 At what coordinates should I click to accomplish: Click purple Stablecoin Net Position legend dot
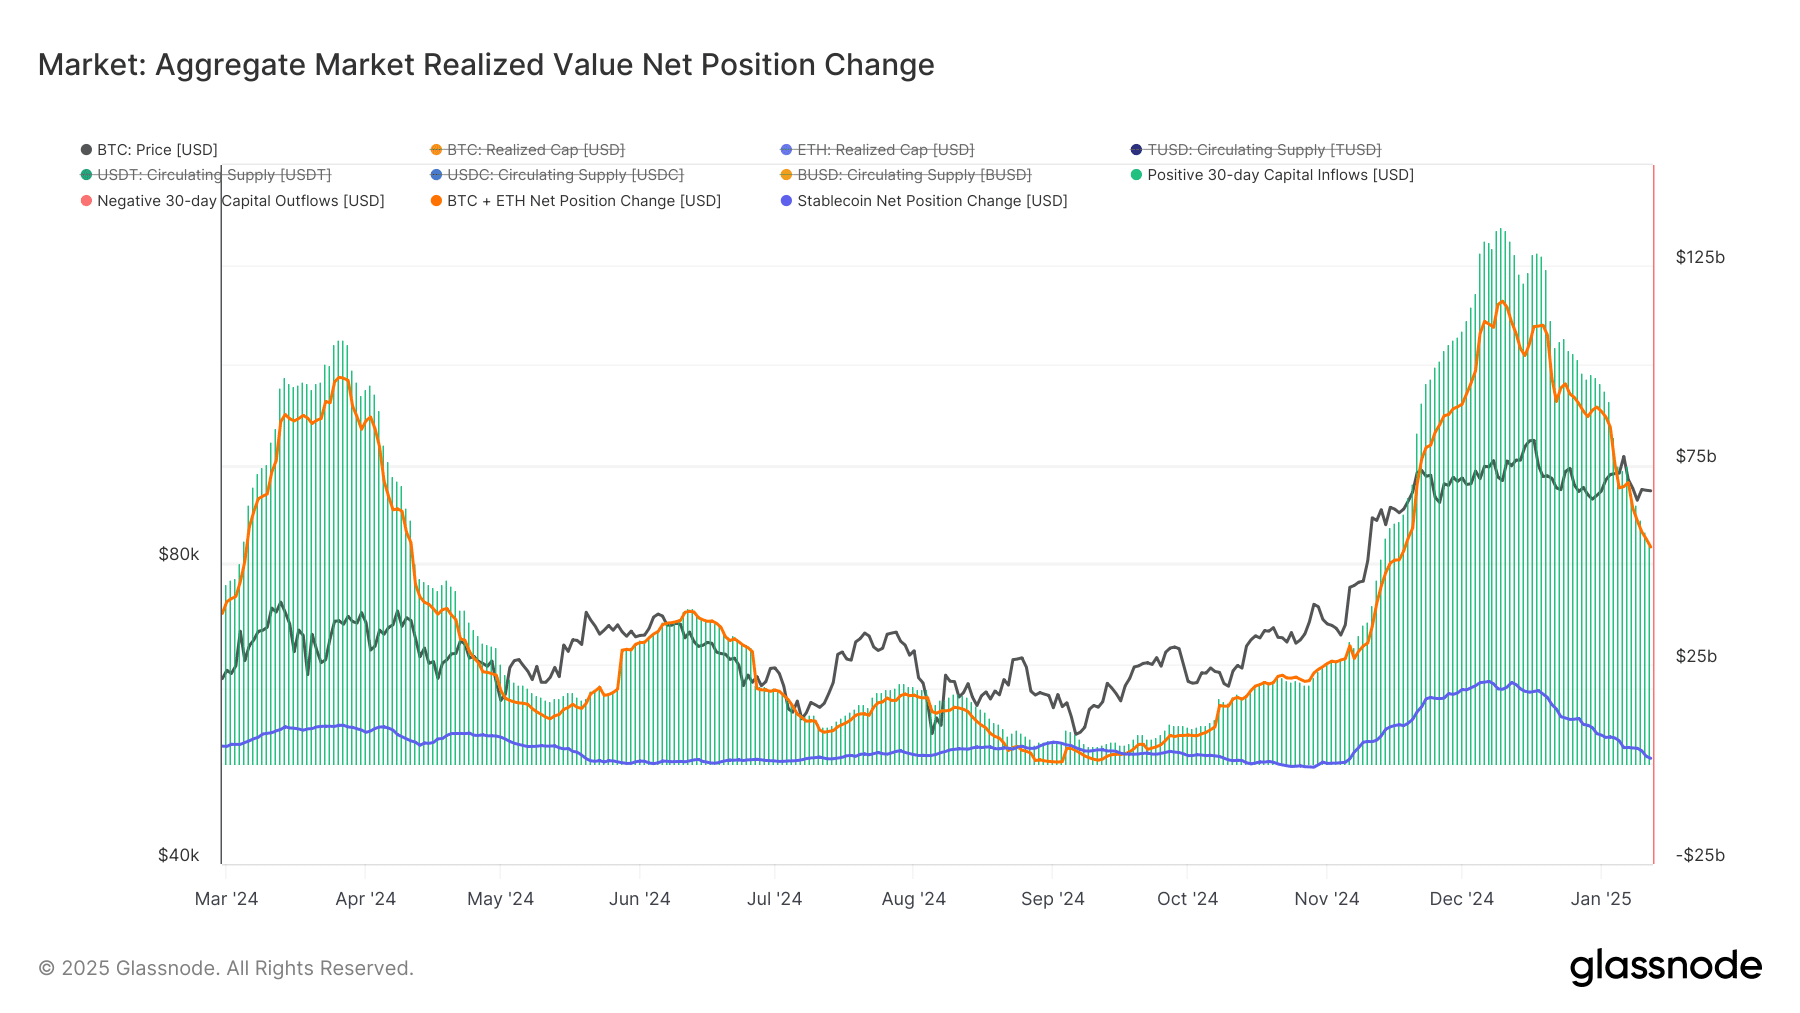[786, 201]
